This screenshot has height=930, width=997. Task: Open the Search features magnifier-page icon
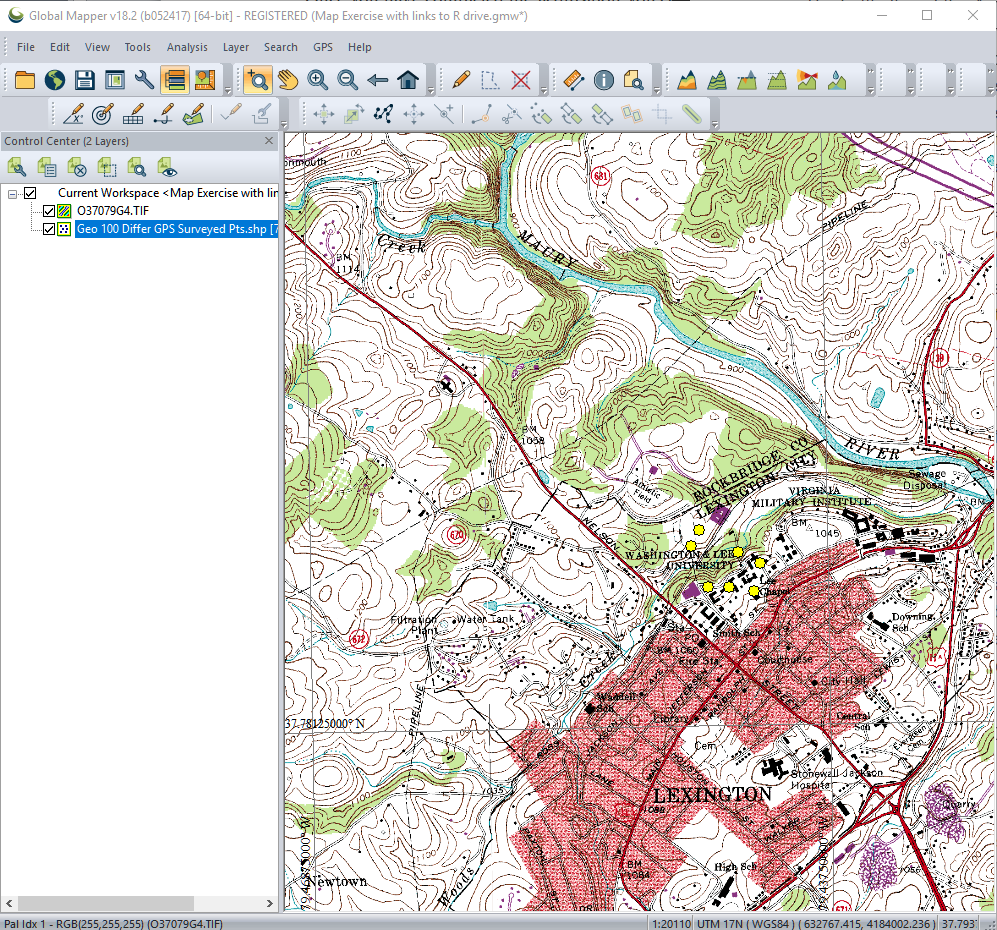[x=633, y=80]
